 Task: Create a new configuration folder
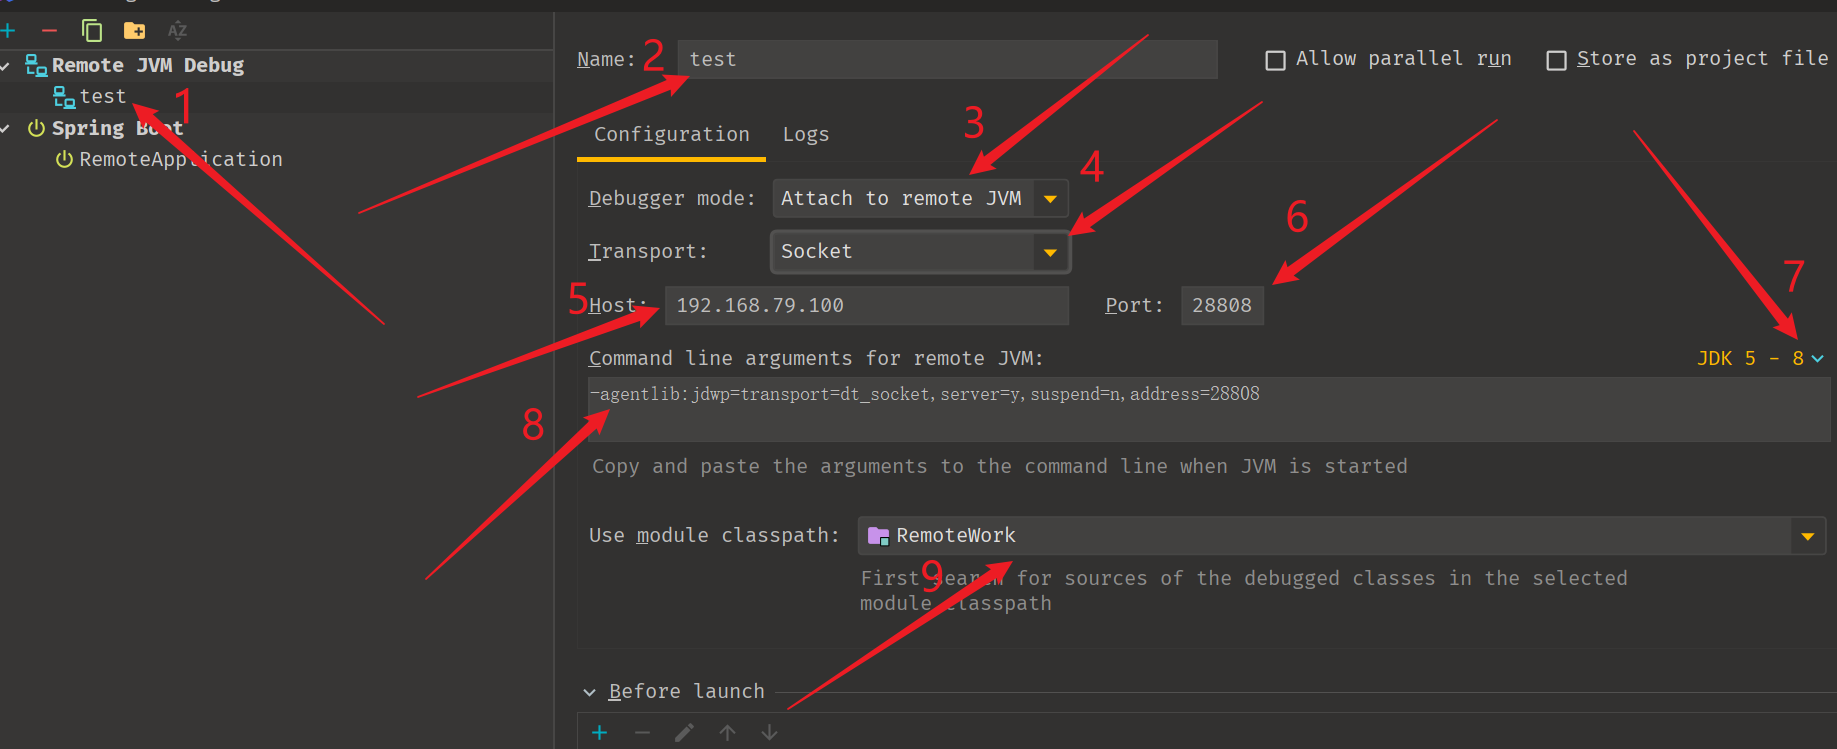tap(135, 31)
